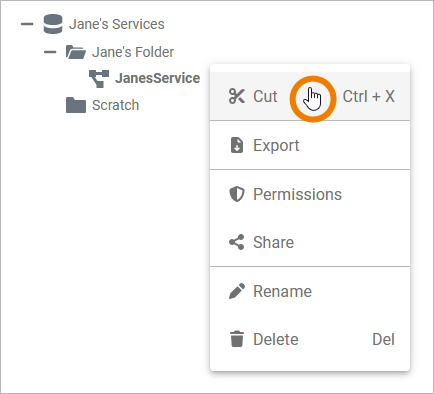Click the Share nodes icon

pos(237,242)
